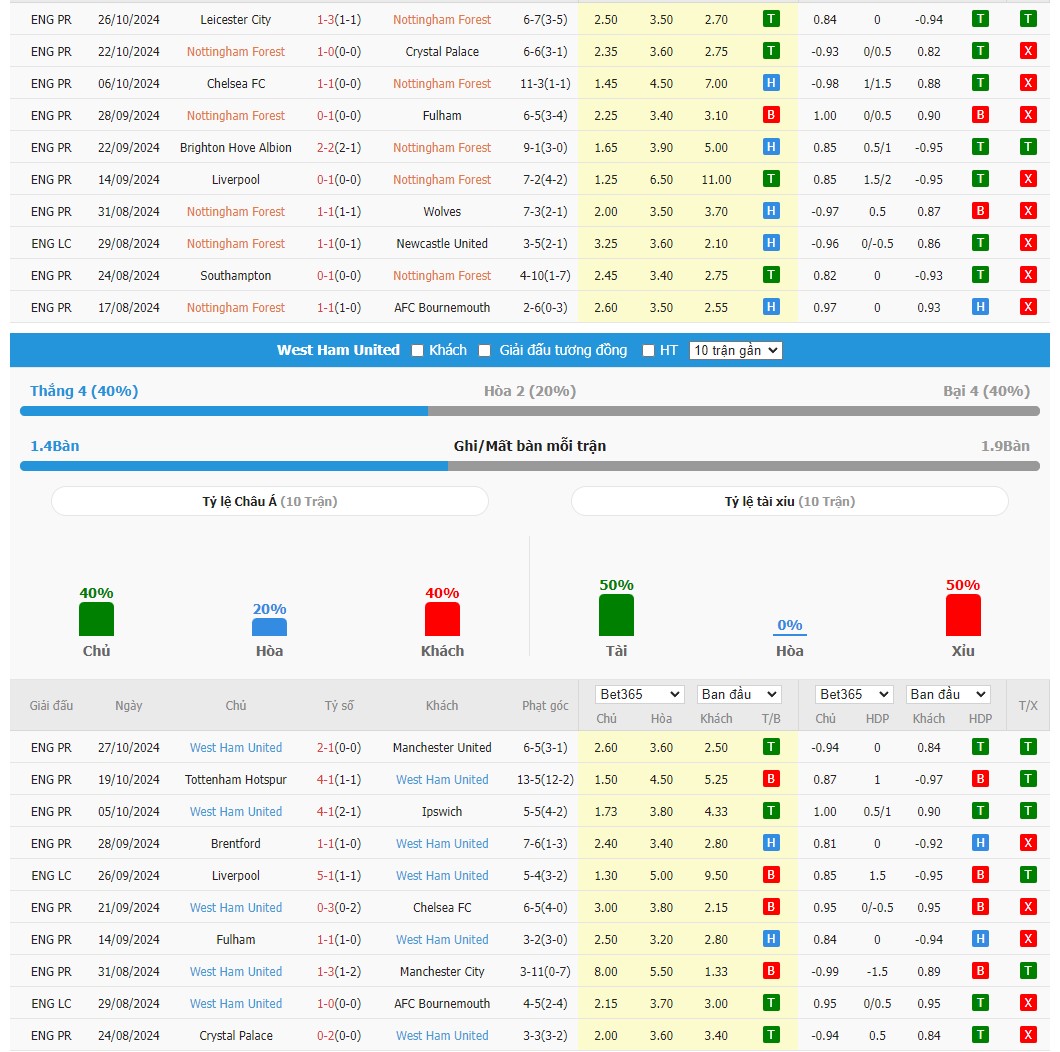Viewport: 1060px width, 1052px height.
Task: Click Nottingham Forest in the Wolves row
Action: [x=235, y=212]
